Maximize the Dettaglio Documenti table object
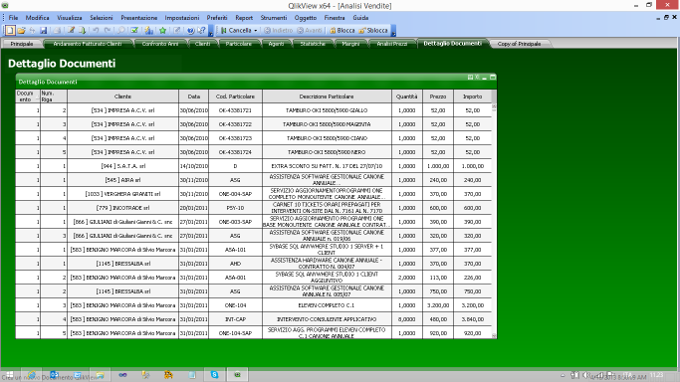Viewport: 680px width, 382px height. (493, 77)
